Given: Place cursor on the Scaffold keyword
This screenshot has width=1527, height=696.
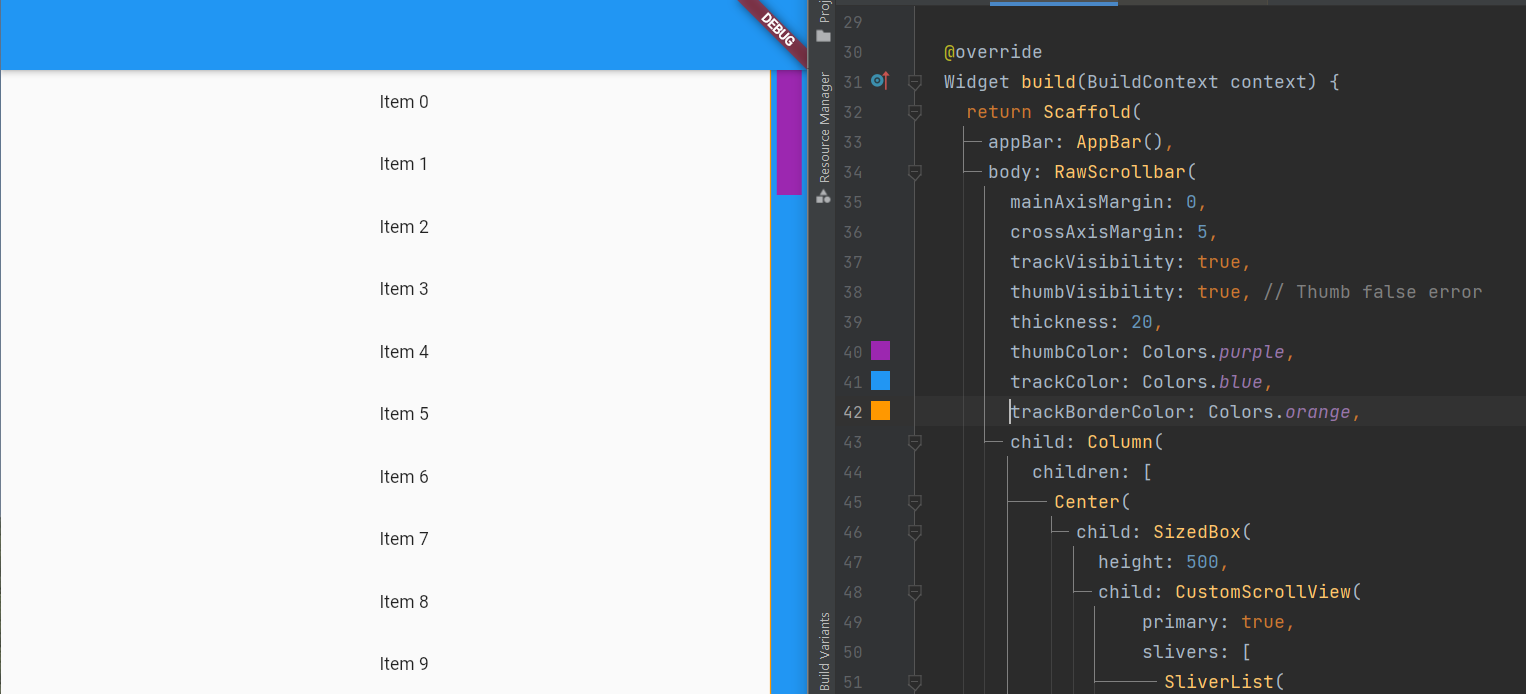Looking at the screenshot, I should point(1087,112).
